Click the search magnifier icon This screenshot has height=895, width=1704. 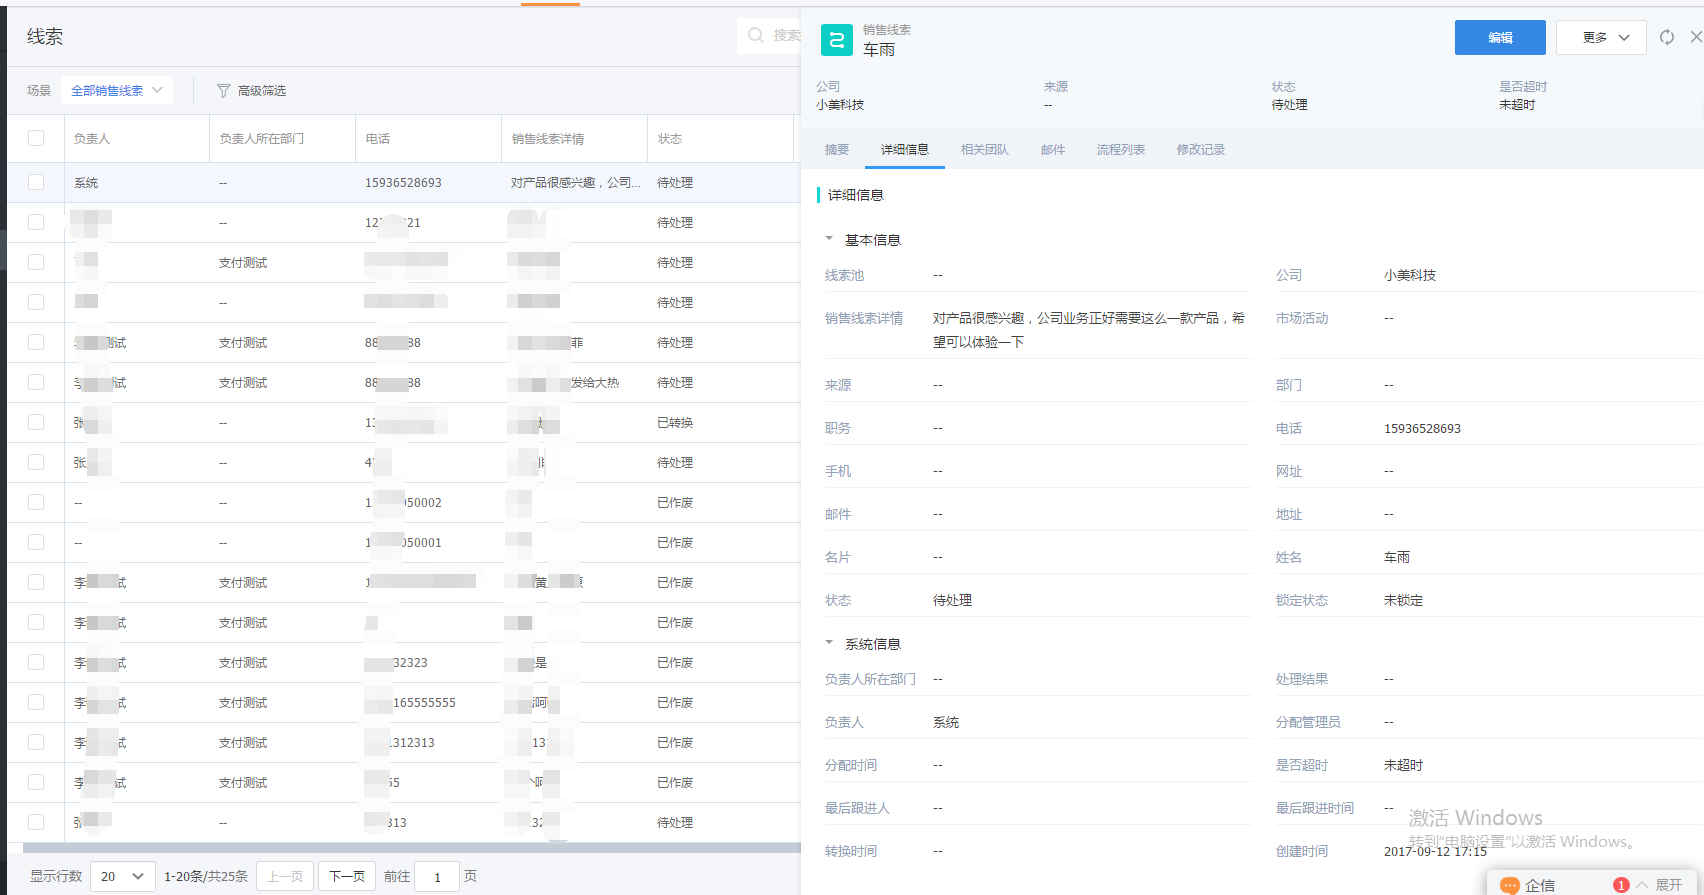(756, 35)
